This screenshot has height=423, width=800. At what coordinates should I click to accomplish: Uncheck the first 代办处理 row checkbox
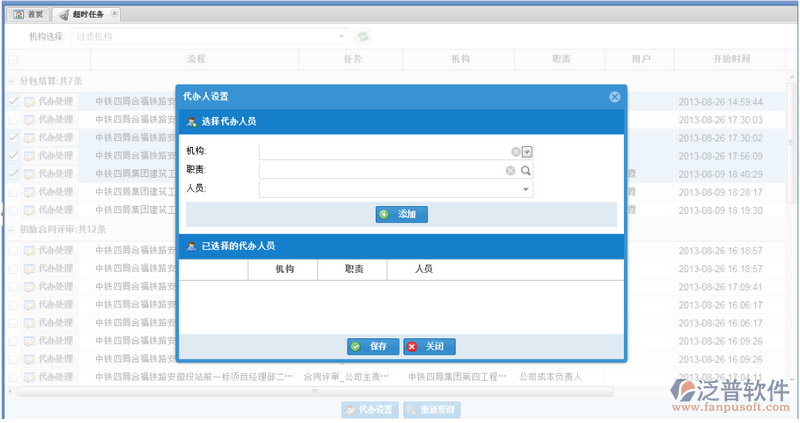click(x=13, y=102)
